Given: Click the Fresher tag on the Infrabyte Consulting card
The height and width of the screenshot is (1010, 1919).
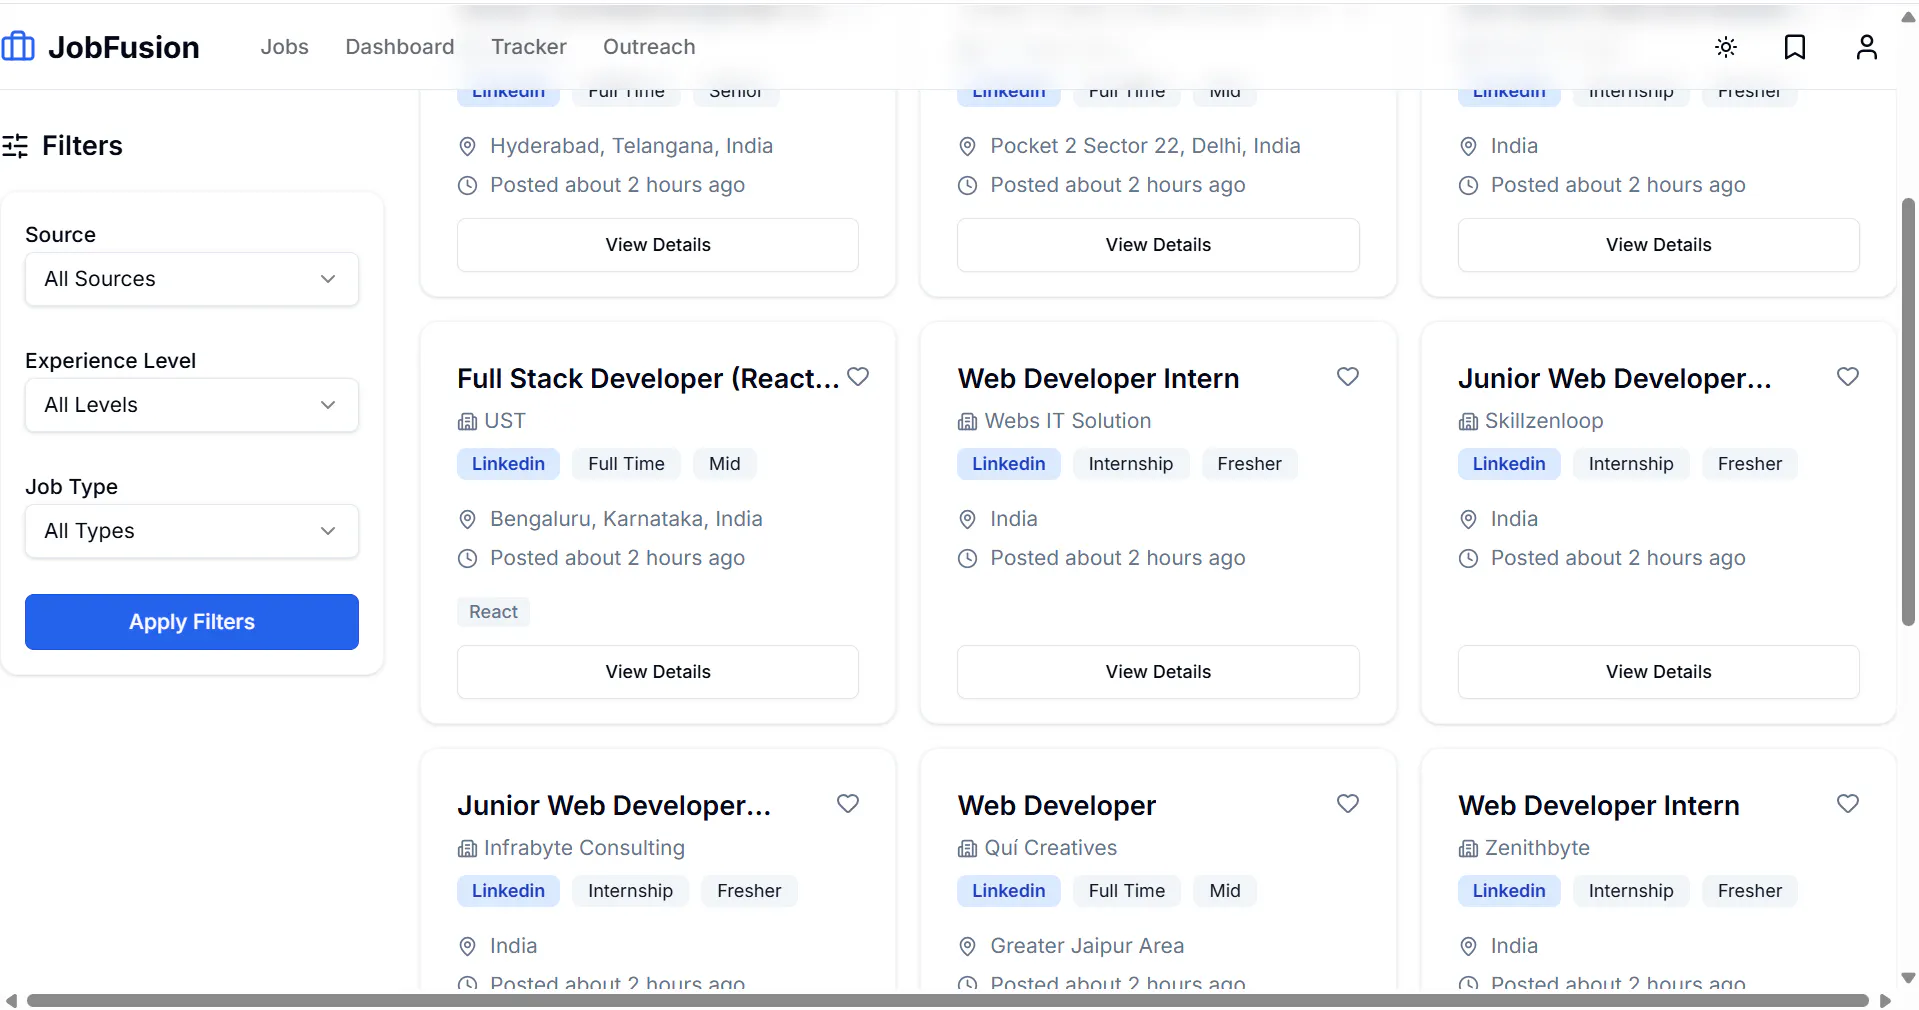Looking at the screenshot, I should (749, 891).
